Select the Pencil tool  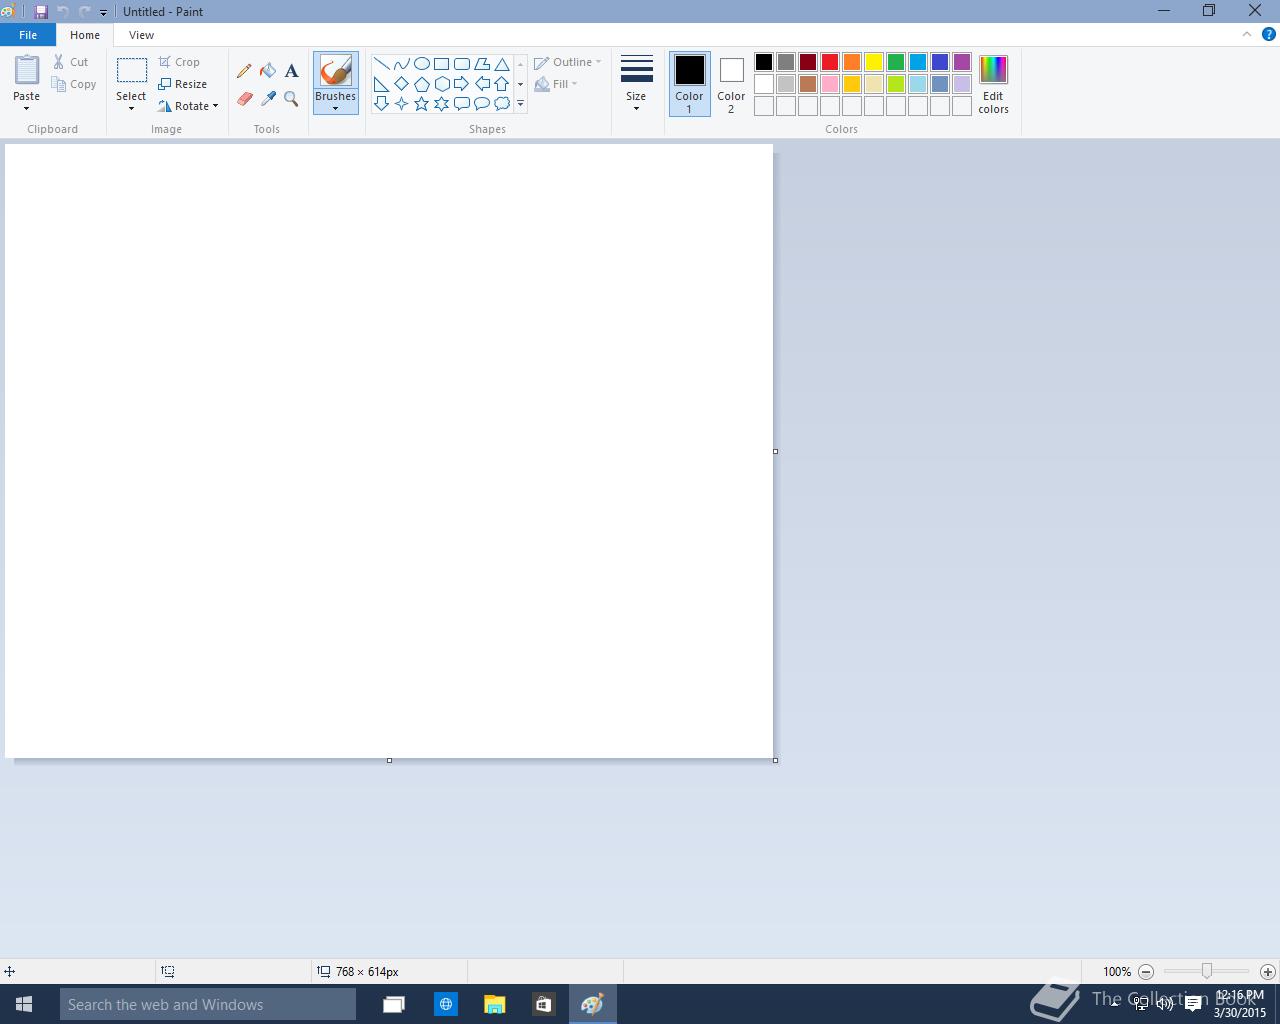coord(244,71)
